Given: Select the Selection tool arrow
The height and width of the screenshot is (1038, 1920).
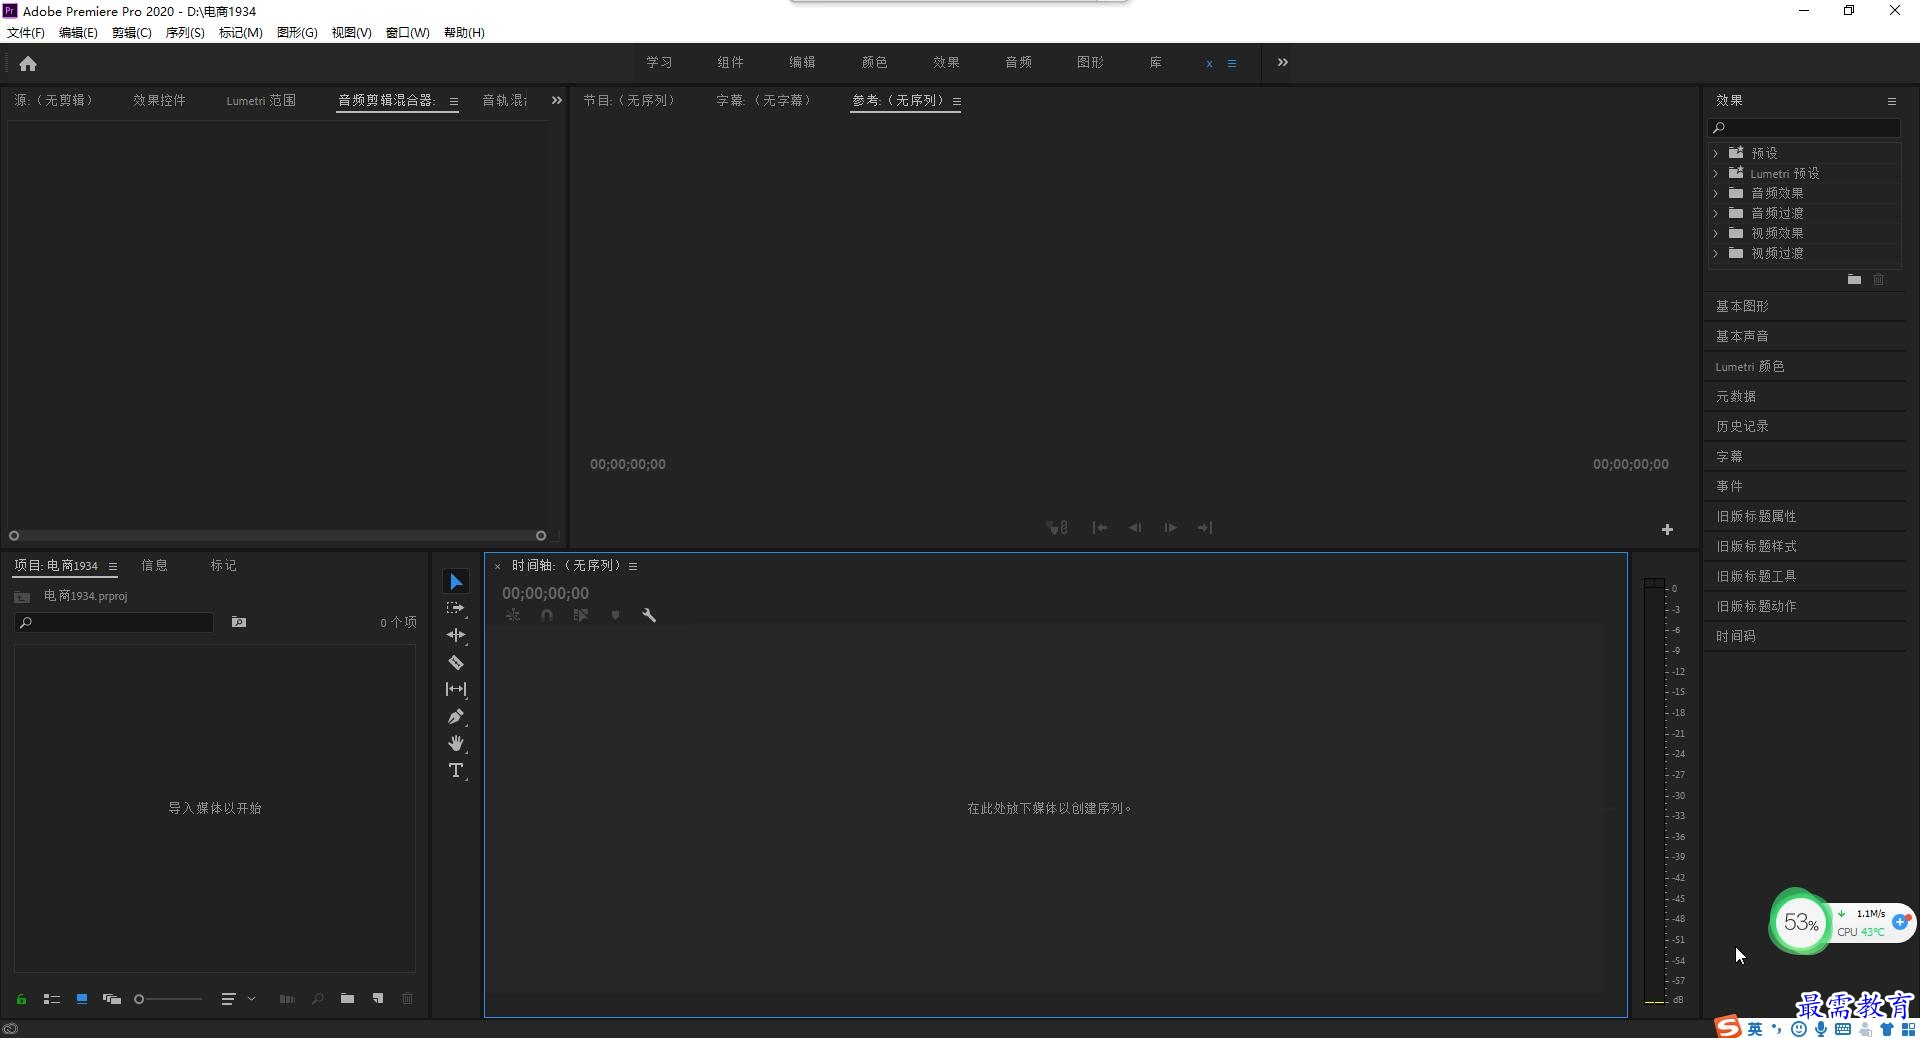Looking at the screenshot, I should point(456,581).
